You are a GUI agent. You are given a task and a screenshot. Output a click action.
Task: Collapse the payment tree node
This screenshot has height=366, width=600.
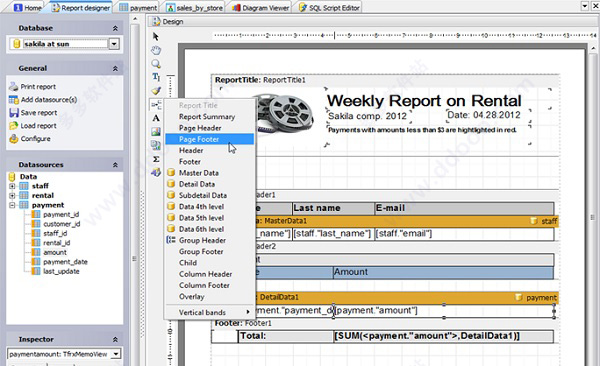[12, 205]
